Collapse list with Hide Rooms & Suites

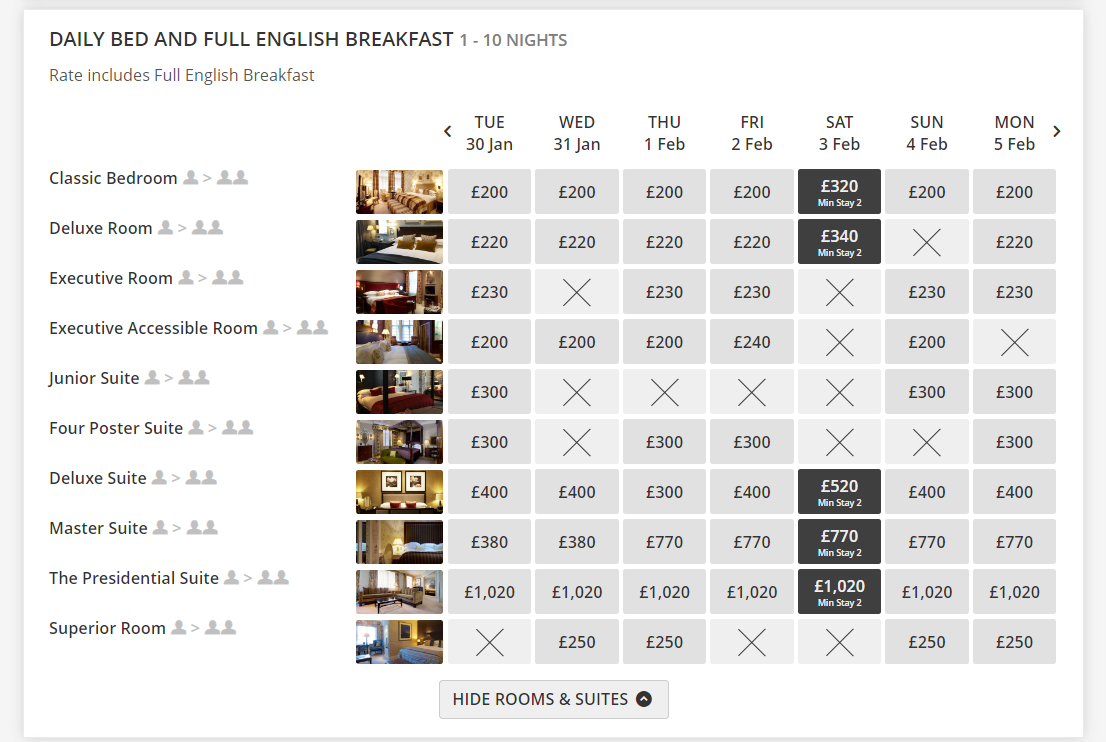553,699
